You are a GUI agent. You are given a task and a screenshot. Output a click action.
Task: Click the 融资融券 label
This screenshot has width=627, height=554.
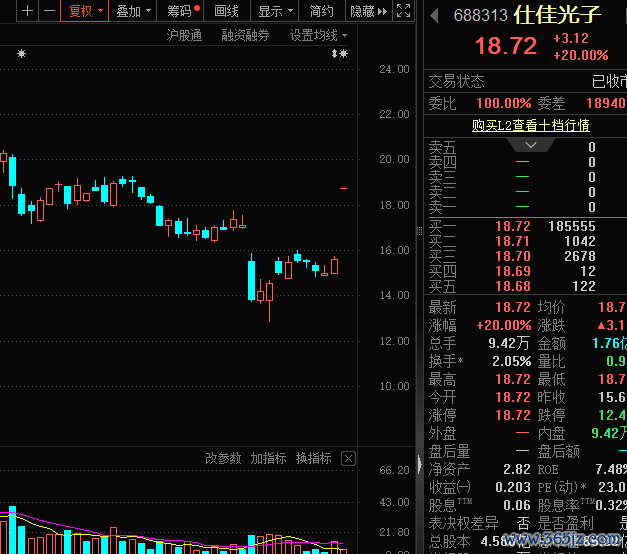[245, 35]
